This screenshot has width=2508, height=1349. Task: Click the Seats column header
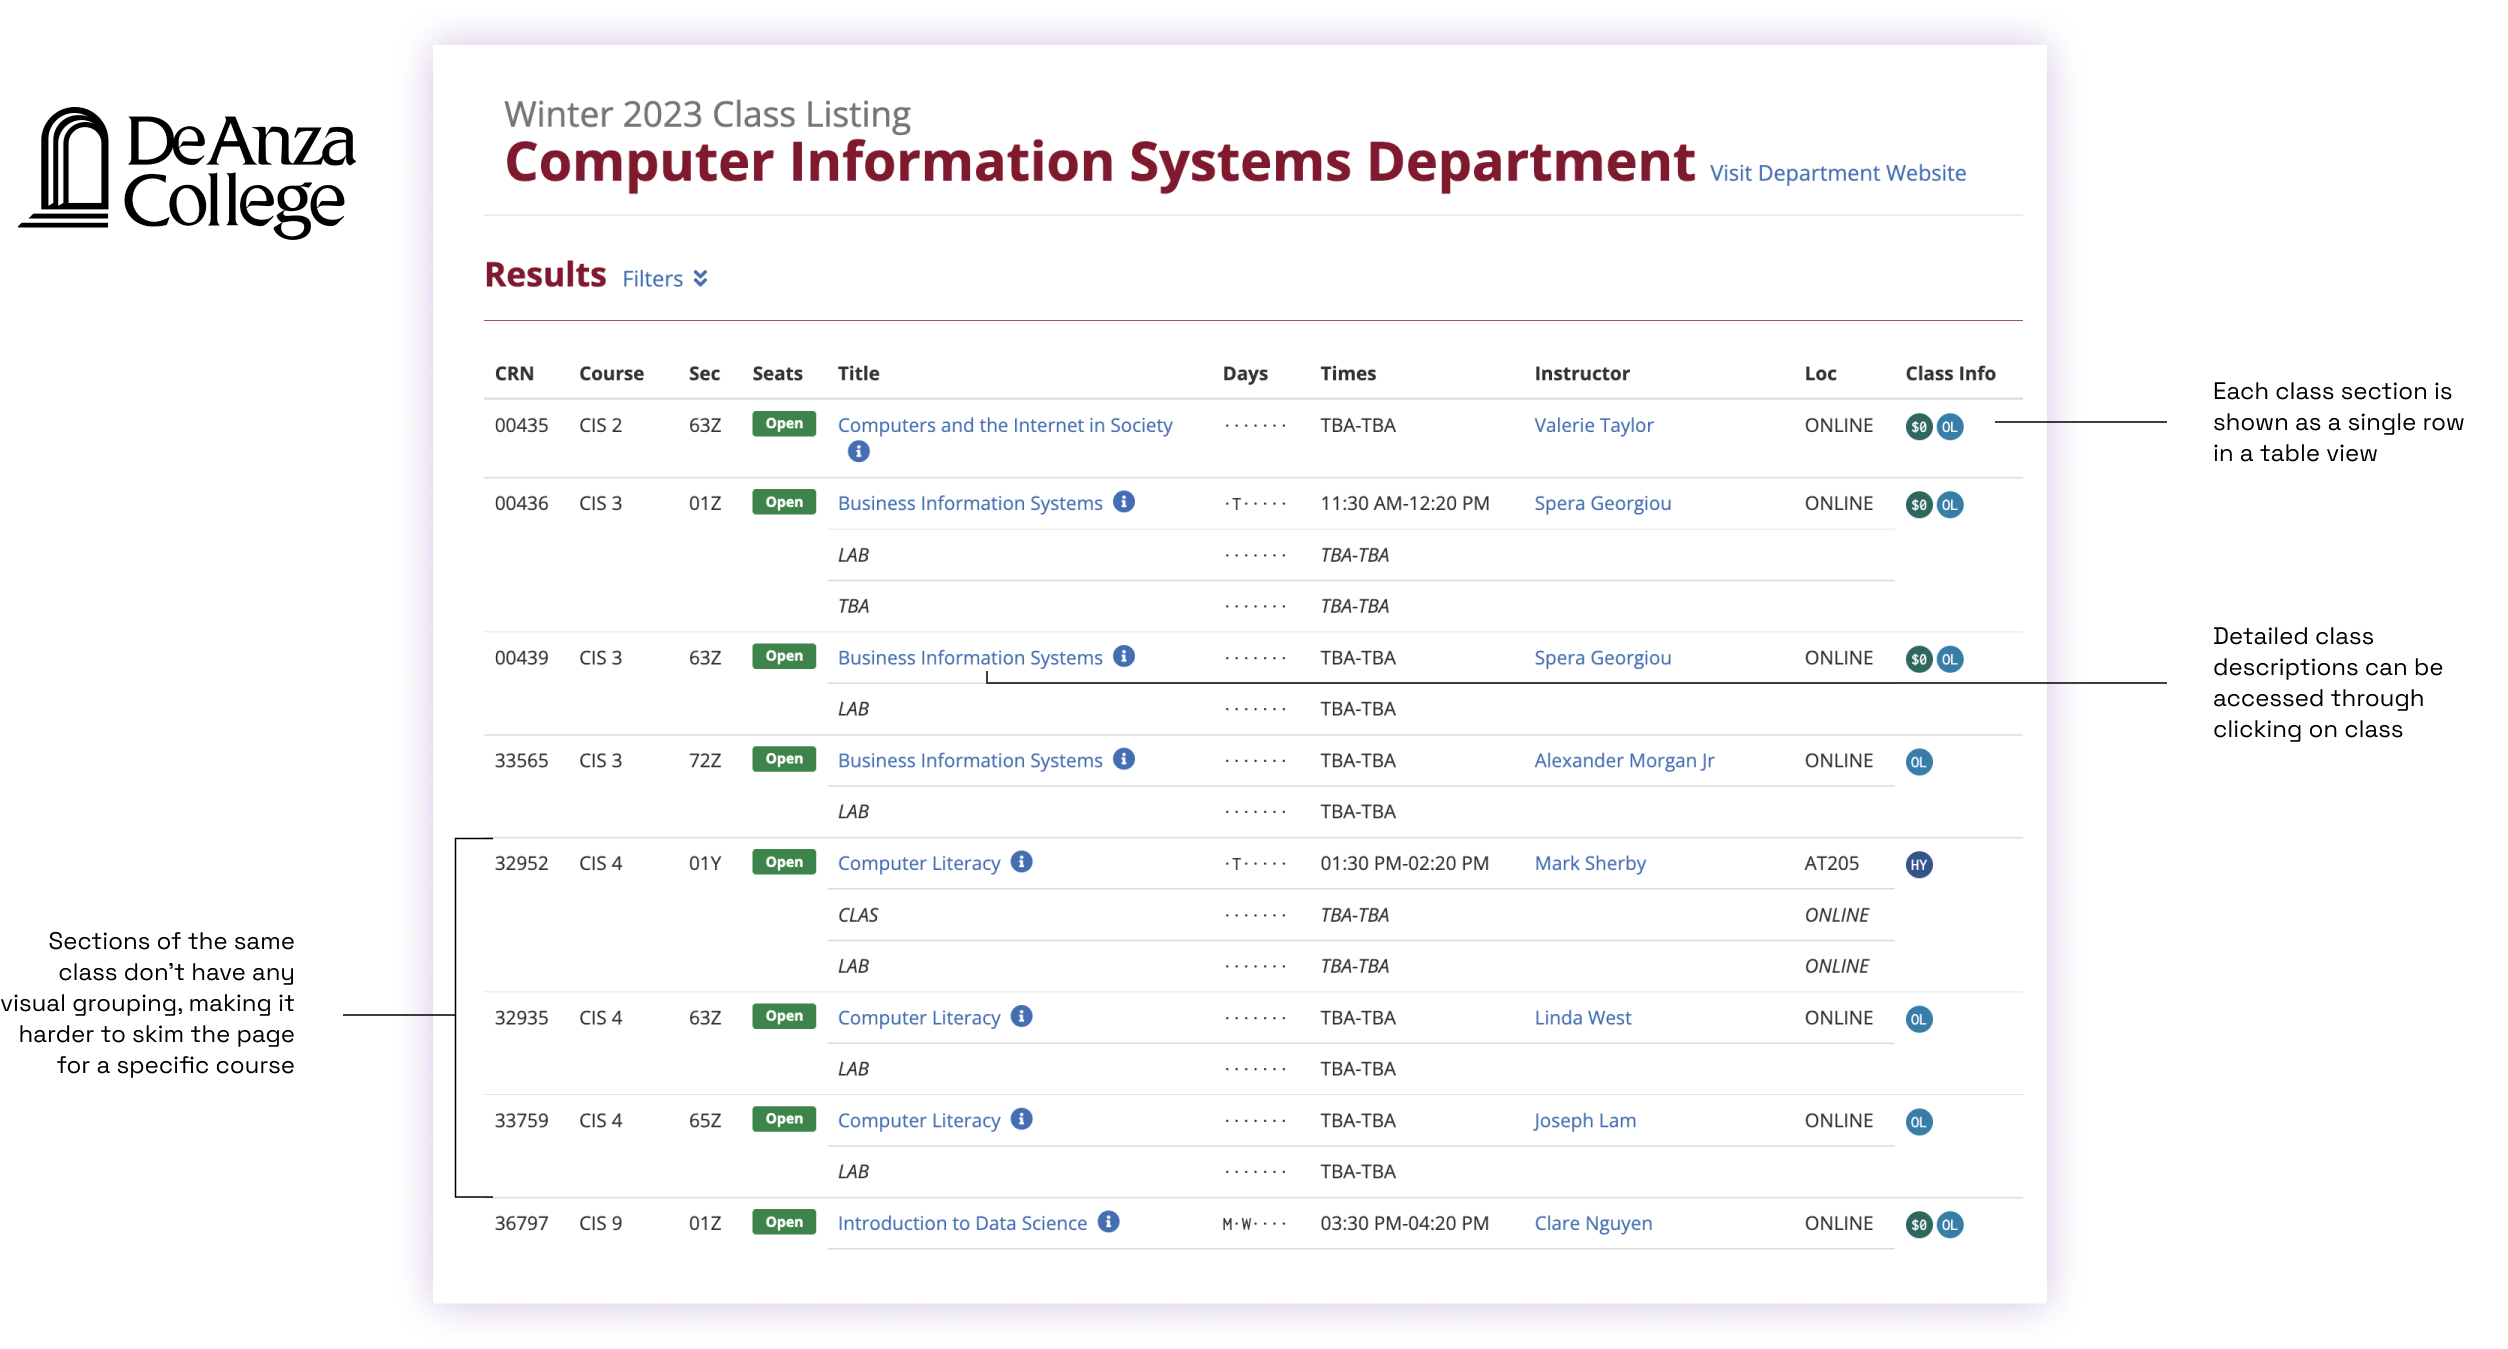(x=777, y=373)
